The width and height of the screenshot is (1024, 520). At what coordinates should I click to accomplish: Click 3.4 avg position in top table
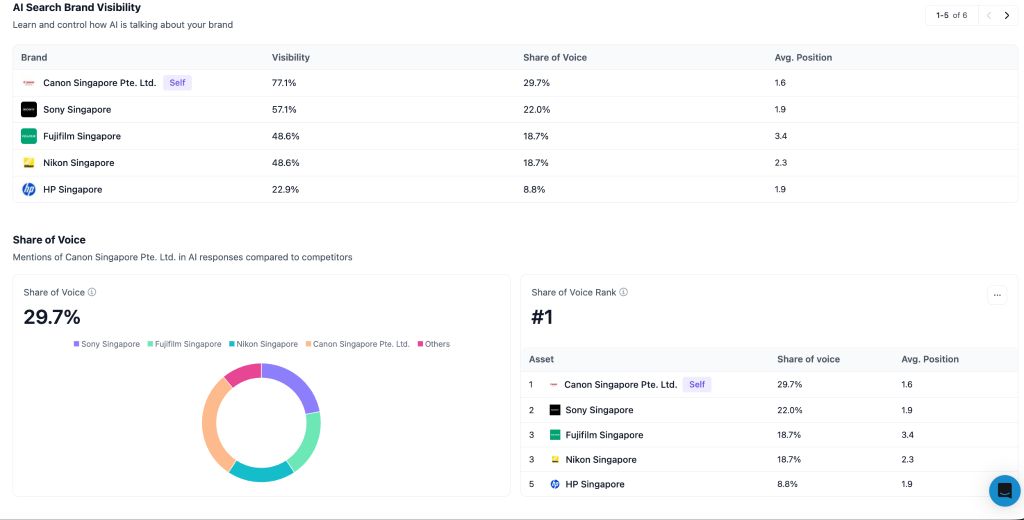tap(780, 136)
